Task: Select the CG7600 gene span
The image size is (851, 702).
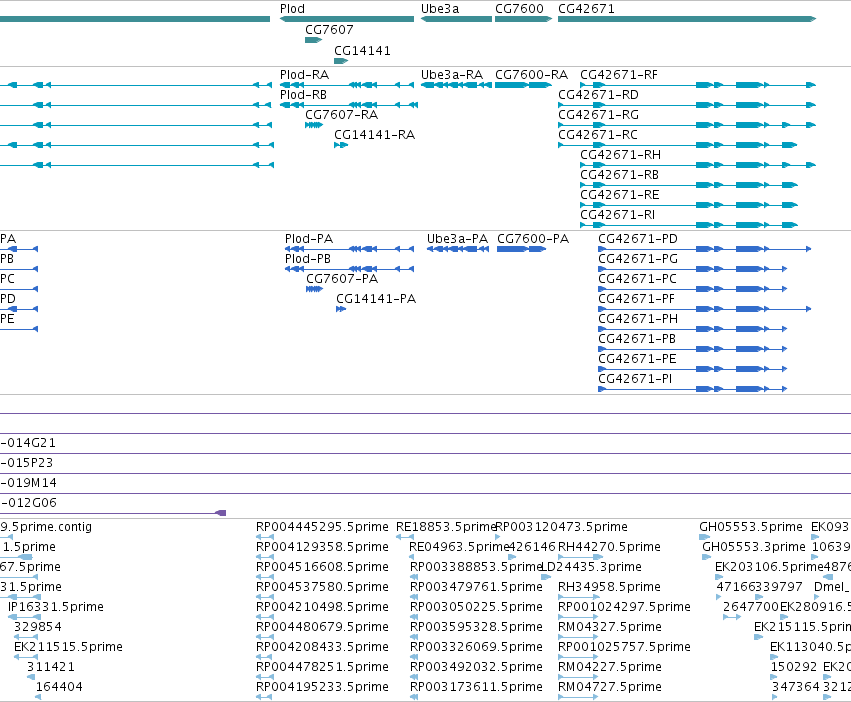Action: pyautogui.click(x=523, y=19)
